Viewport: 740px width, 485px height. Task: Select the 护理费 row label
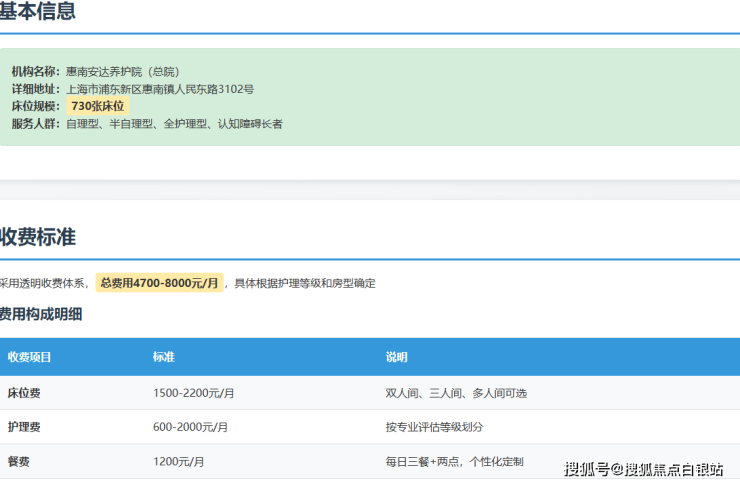click(24, 427)
